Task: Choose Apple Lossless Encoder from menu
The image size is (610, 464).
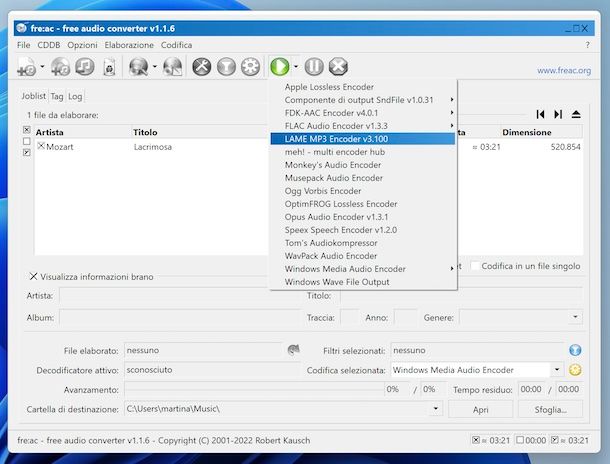Action: click(363, 87)
